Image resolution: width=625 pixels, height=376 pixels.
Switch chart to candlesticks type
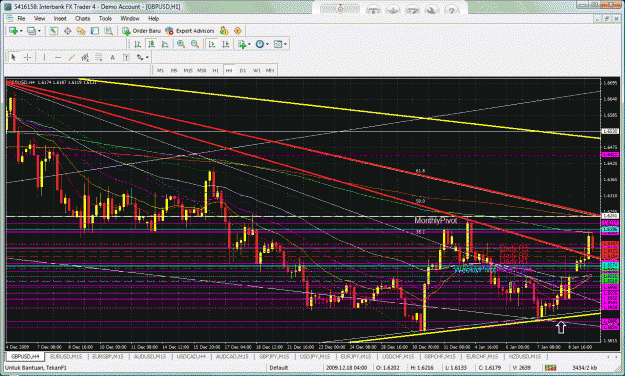click(151, 44)
